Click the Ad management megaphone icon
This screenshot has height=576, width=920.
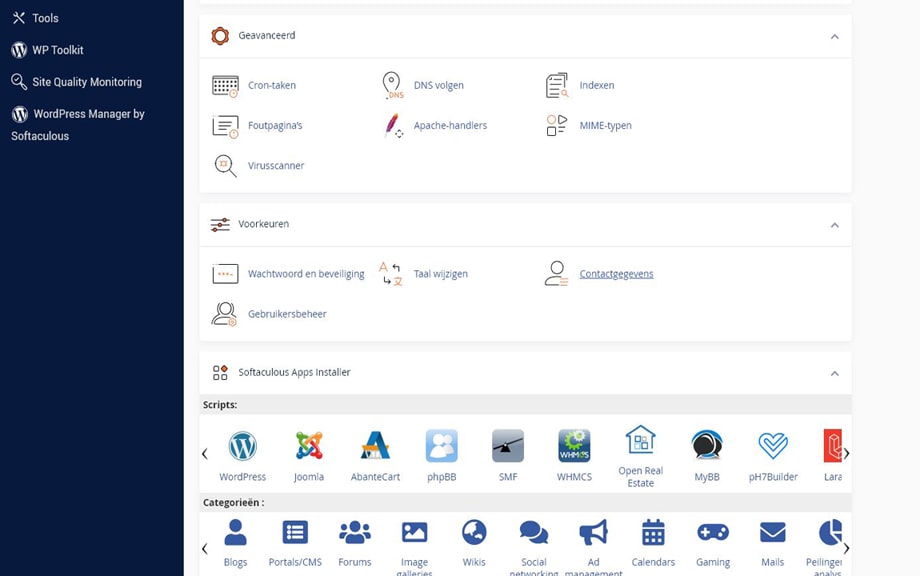(594, 533)
